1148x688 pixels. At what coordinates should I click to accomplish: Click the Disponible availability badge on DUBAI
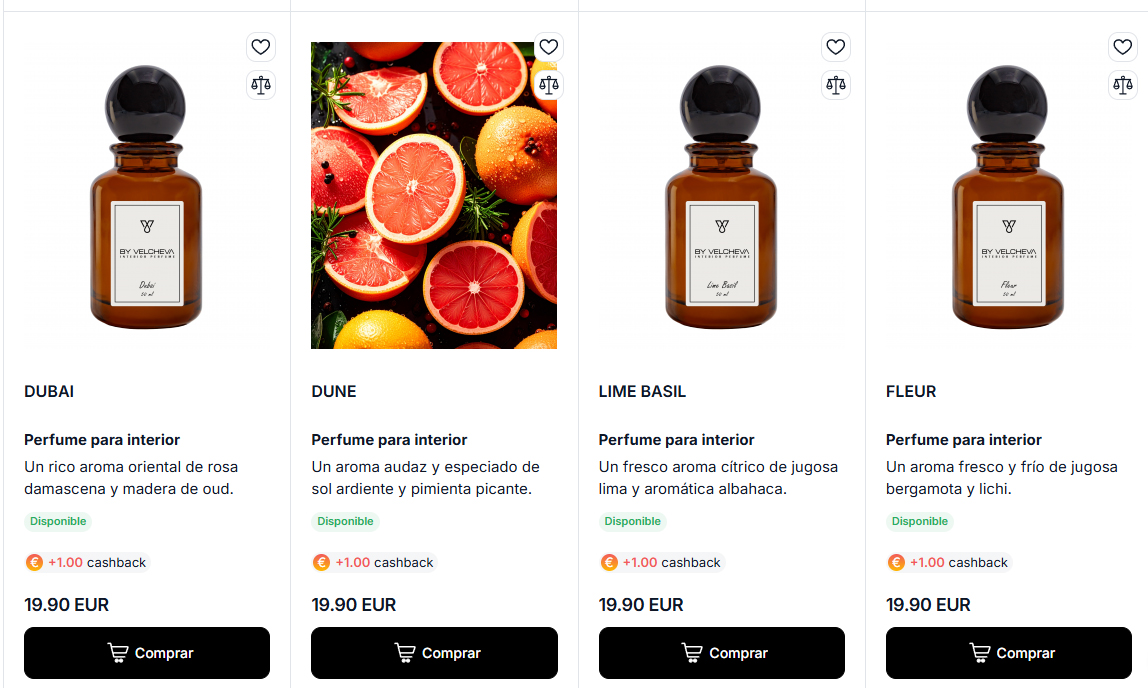[57, 521]
